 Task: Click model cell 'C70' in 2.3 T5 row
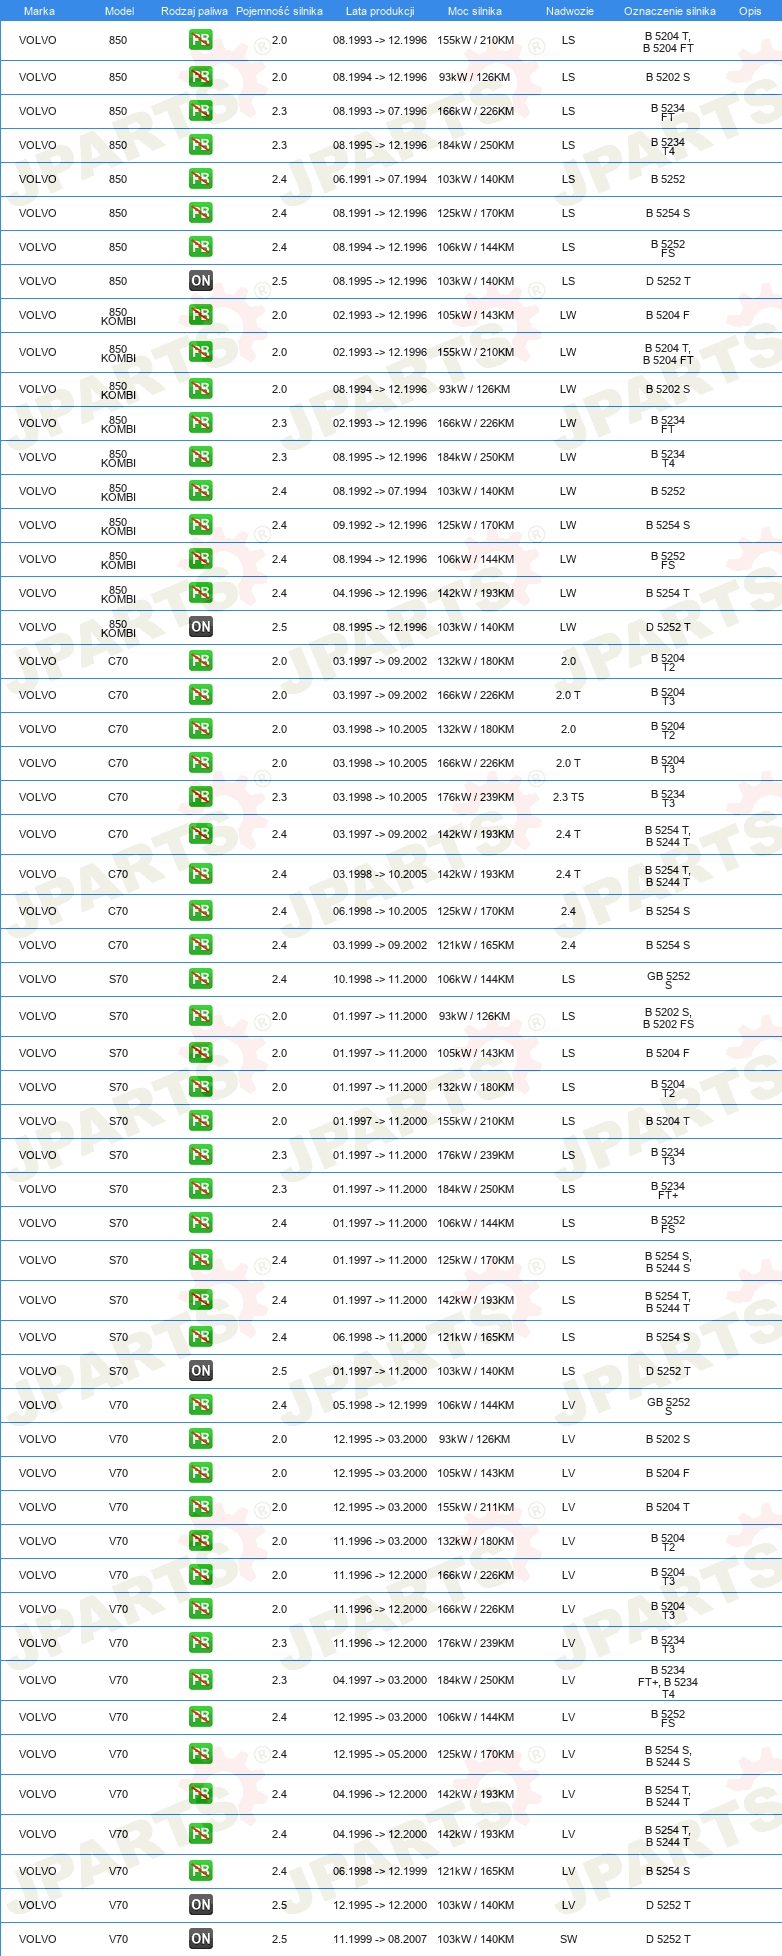click(118, 797)
